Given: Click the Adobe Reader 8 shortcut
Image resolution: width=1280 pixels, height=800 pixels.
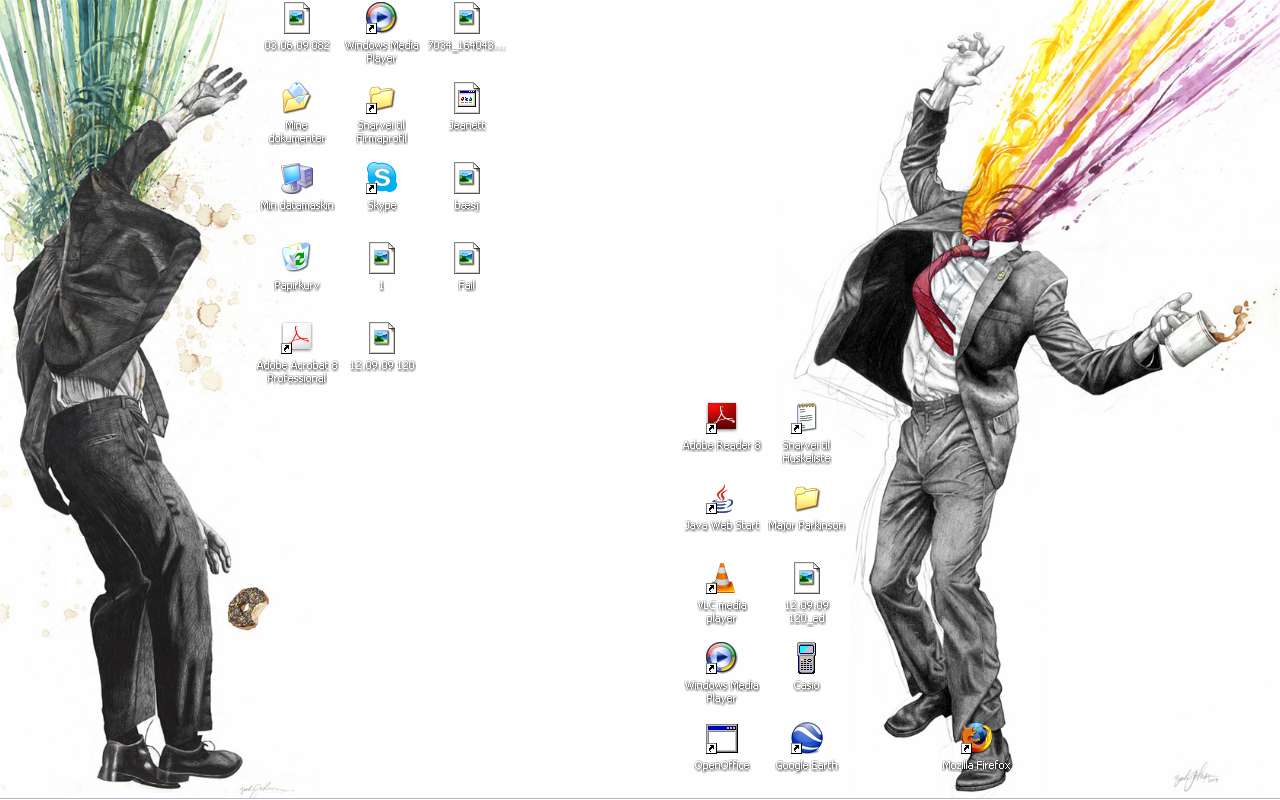Looking at the screenshot, I should point(721,418).
